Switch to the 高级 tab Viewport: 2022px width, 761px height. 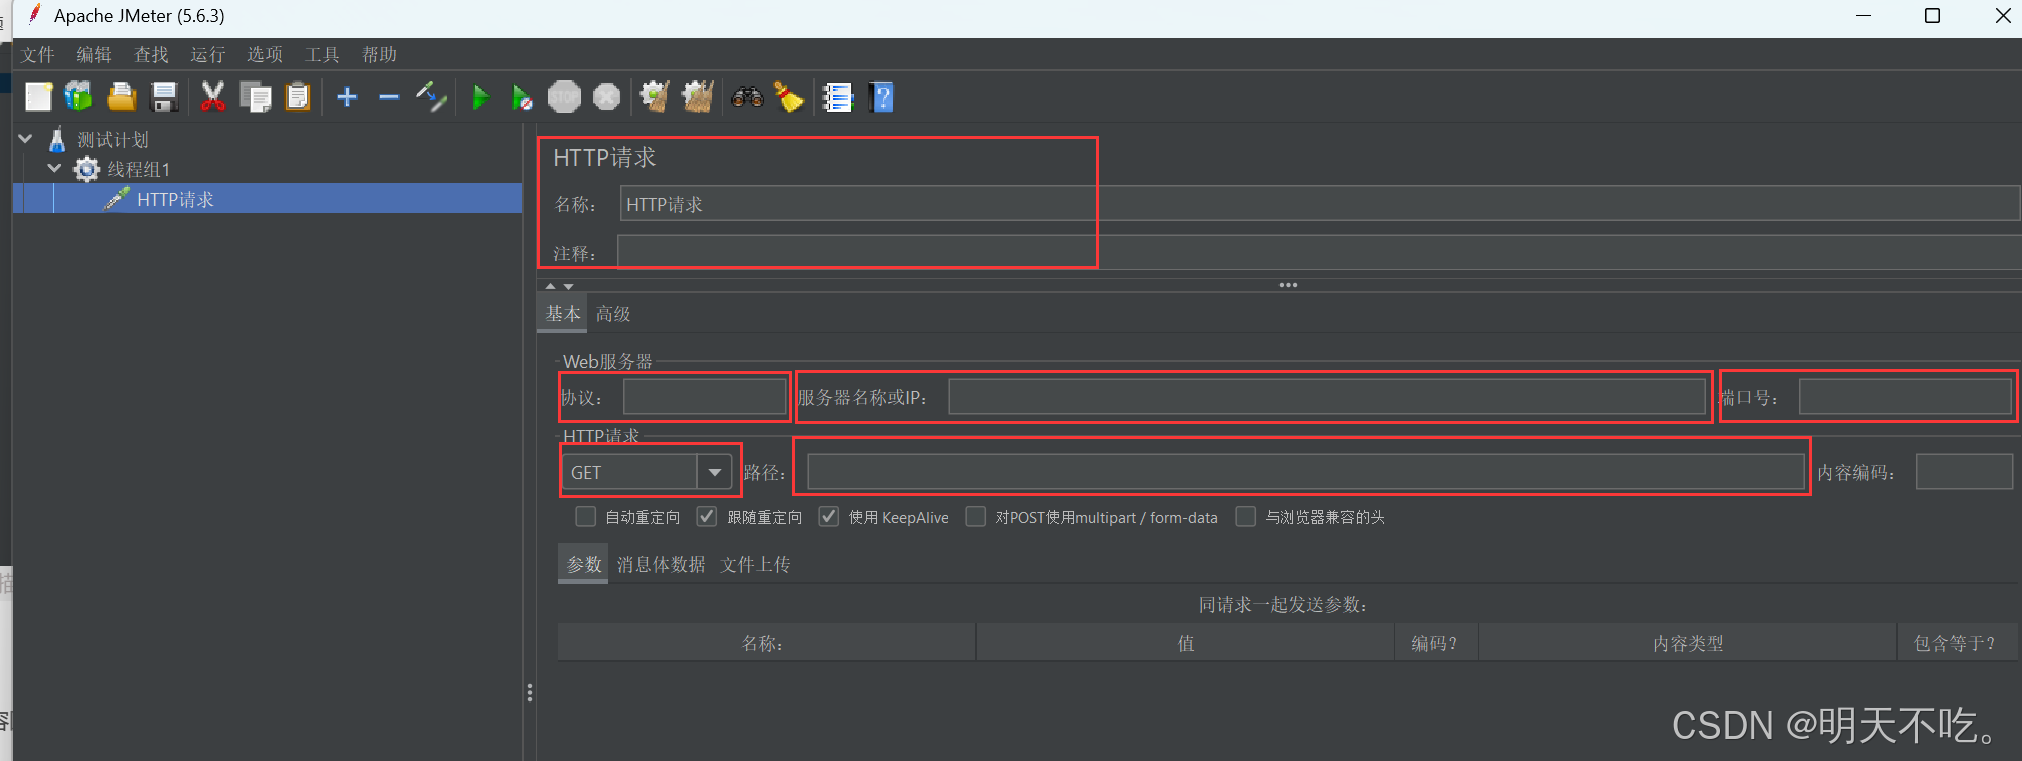coord(613,314)
